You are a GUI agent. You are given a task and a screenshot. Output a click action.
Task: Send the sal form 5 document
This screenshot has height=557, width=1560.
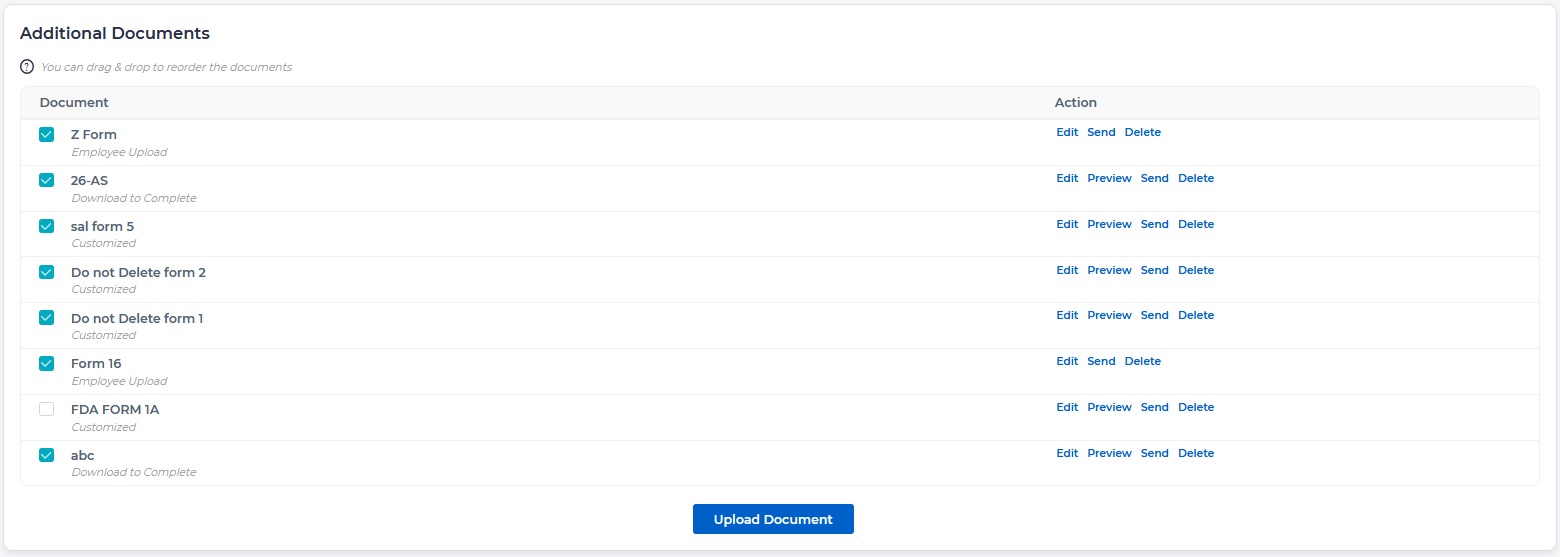[x=1154, y=224]
